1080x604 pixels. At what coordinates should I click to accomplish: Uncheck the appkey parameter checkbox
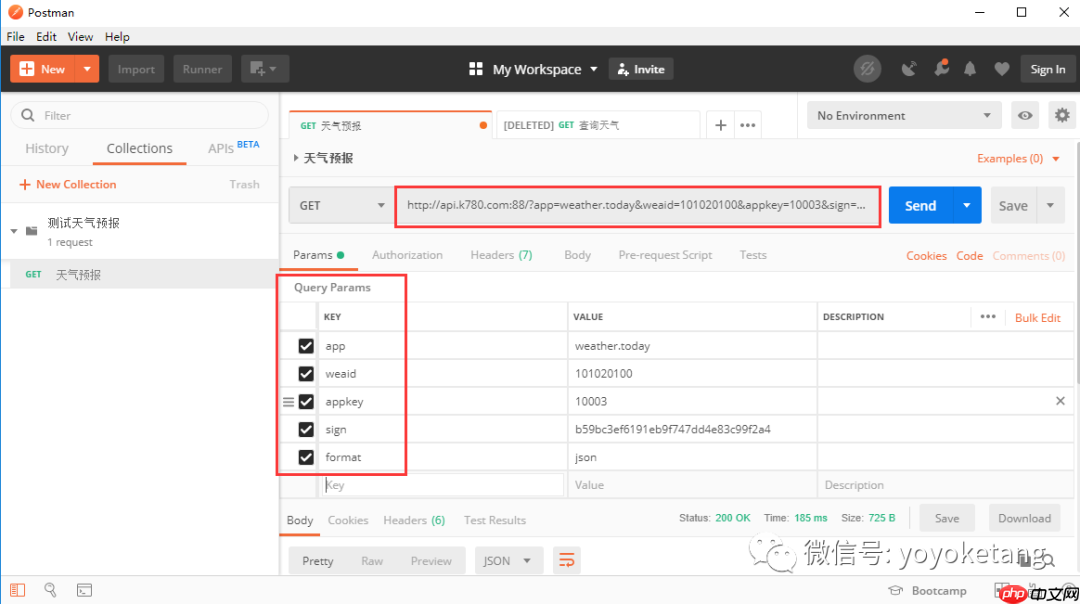pos(306,402)
